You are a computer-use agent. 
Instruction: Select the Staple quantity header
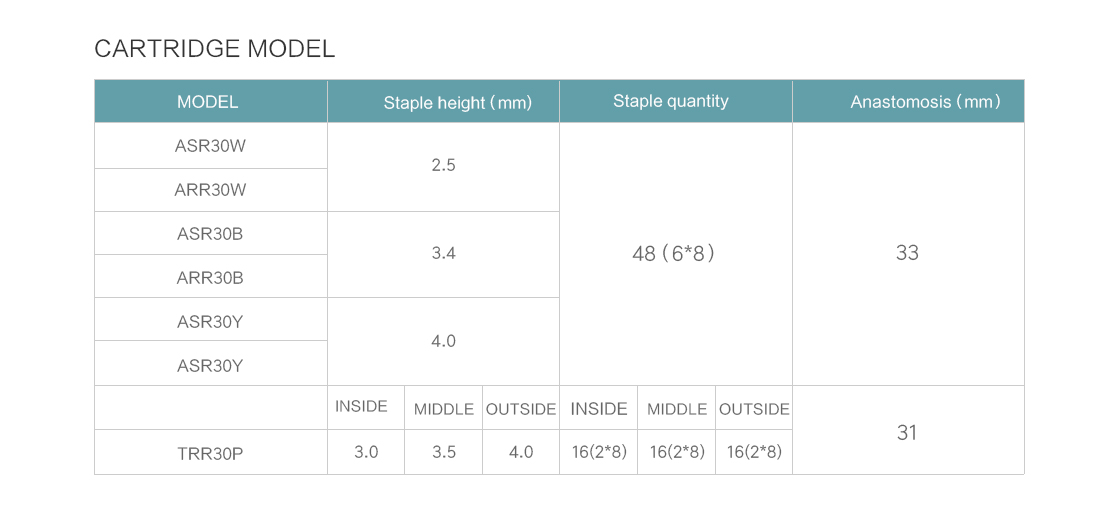click(676, 102)
